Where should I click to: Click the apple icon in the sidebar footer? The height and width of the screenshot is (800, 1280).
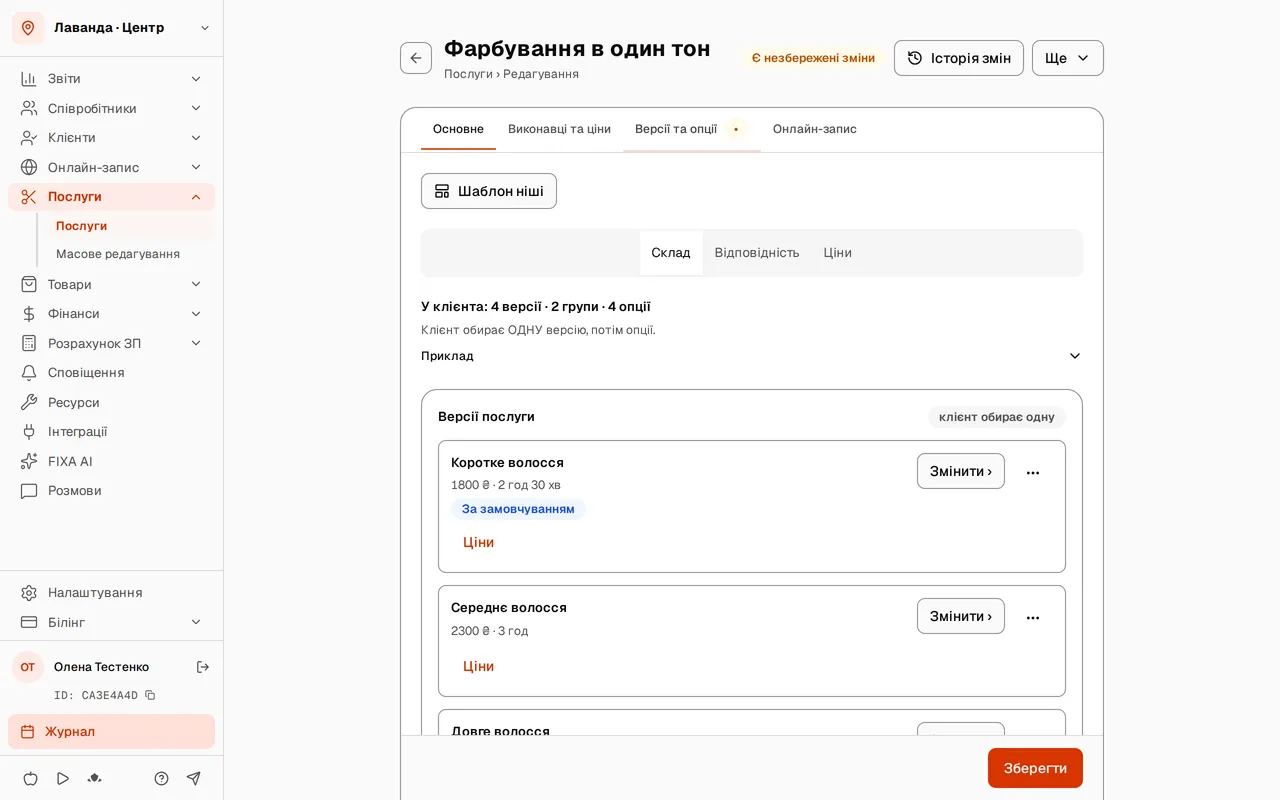click(x=30, y=778)
